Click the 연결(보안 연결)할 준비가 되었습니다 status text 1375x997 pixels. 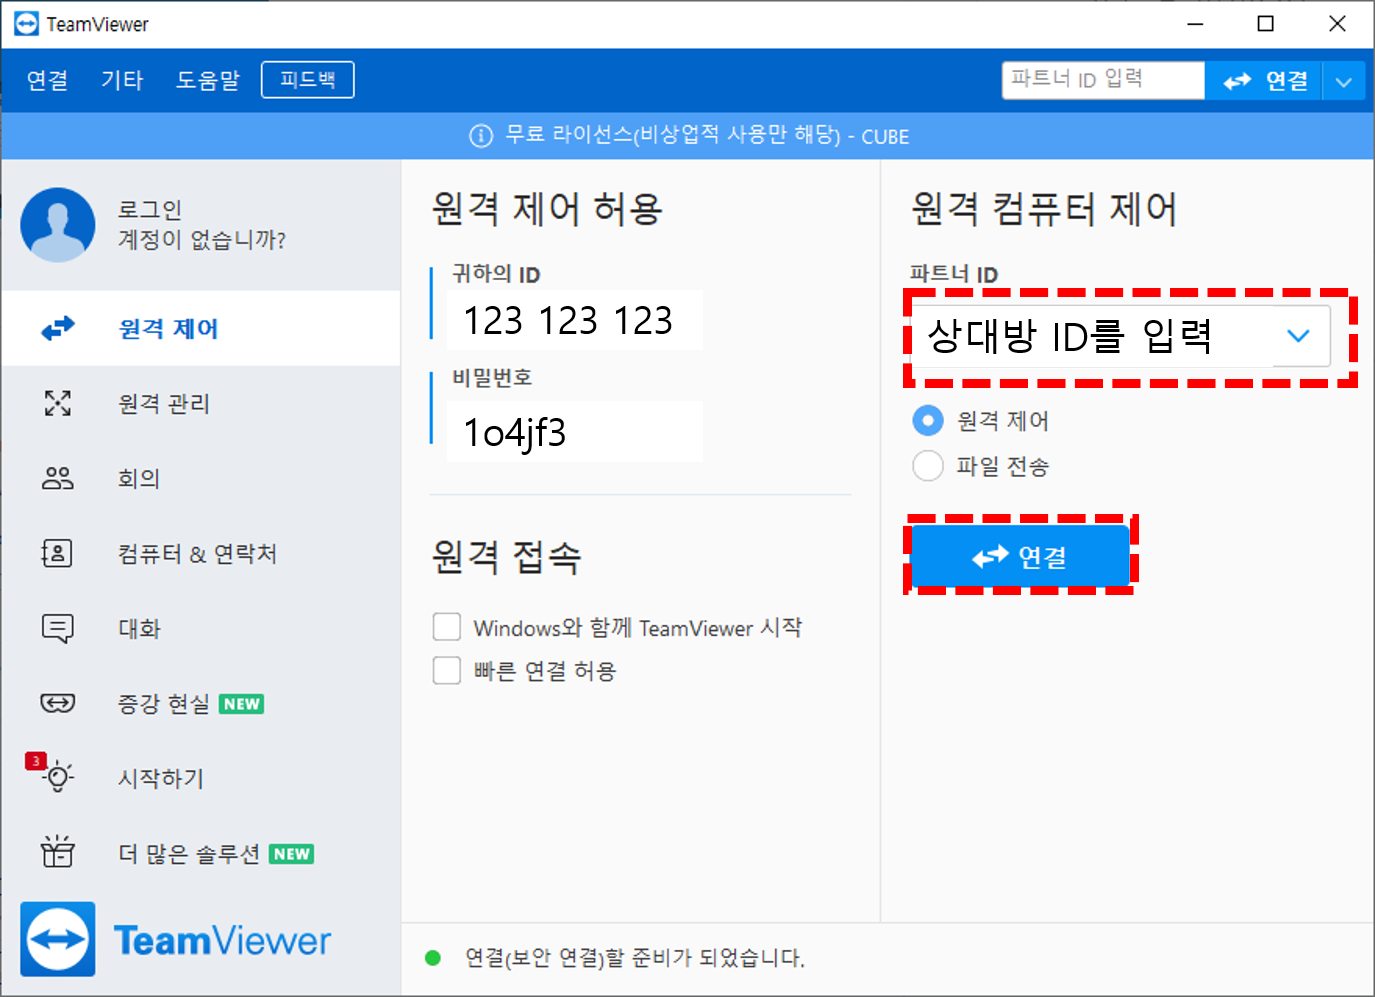point(635,958)
